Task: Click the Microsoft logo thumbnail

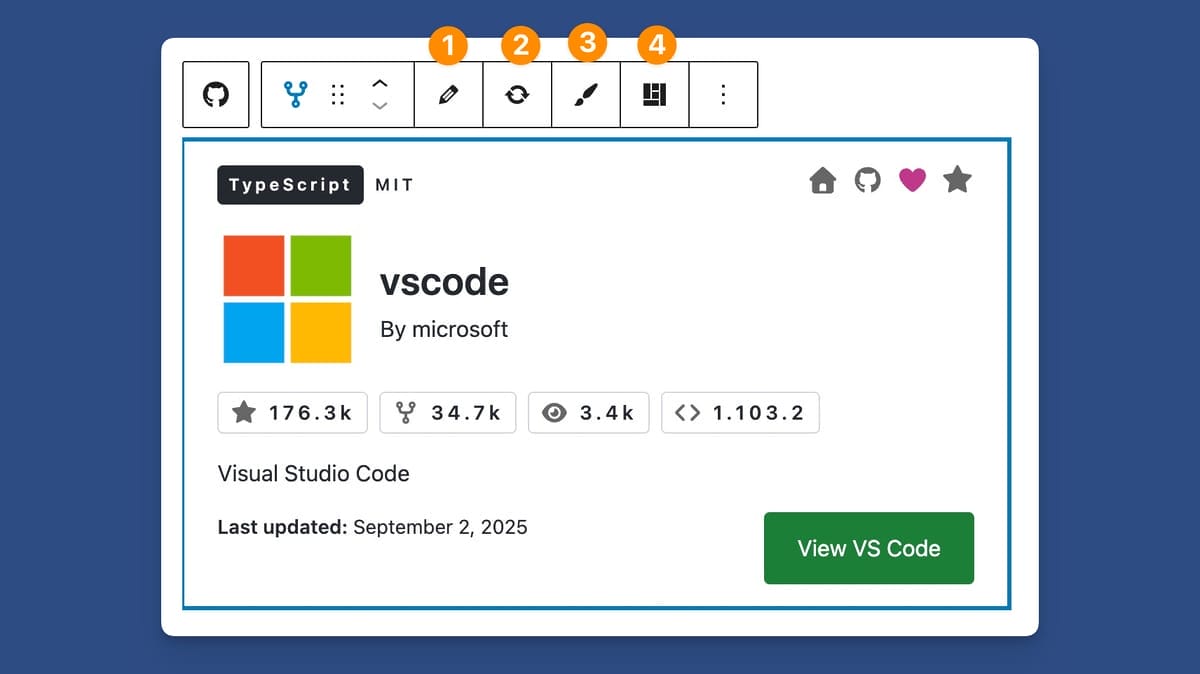Action: point(287,299)
